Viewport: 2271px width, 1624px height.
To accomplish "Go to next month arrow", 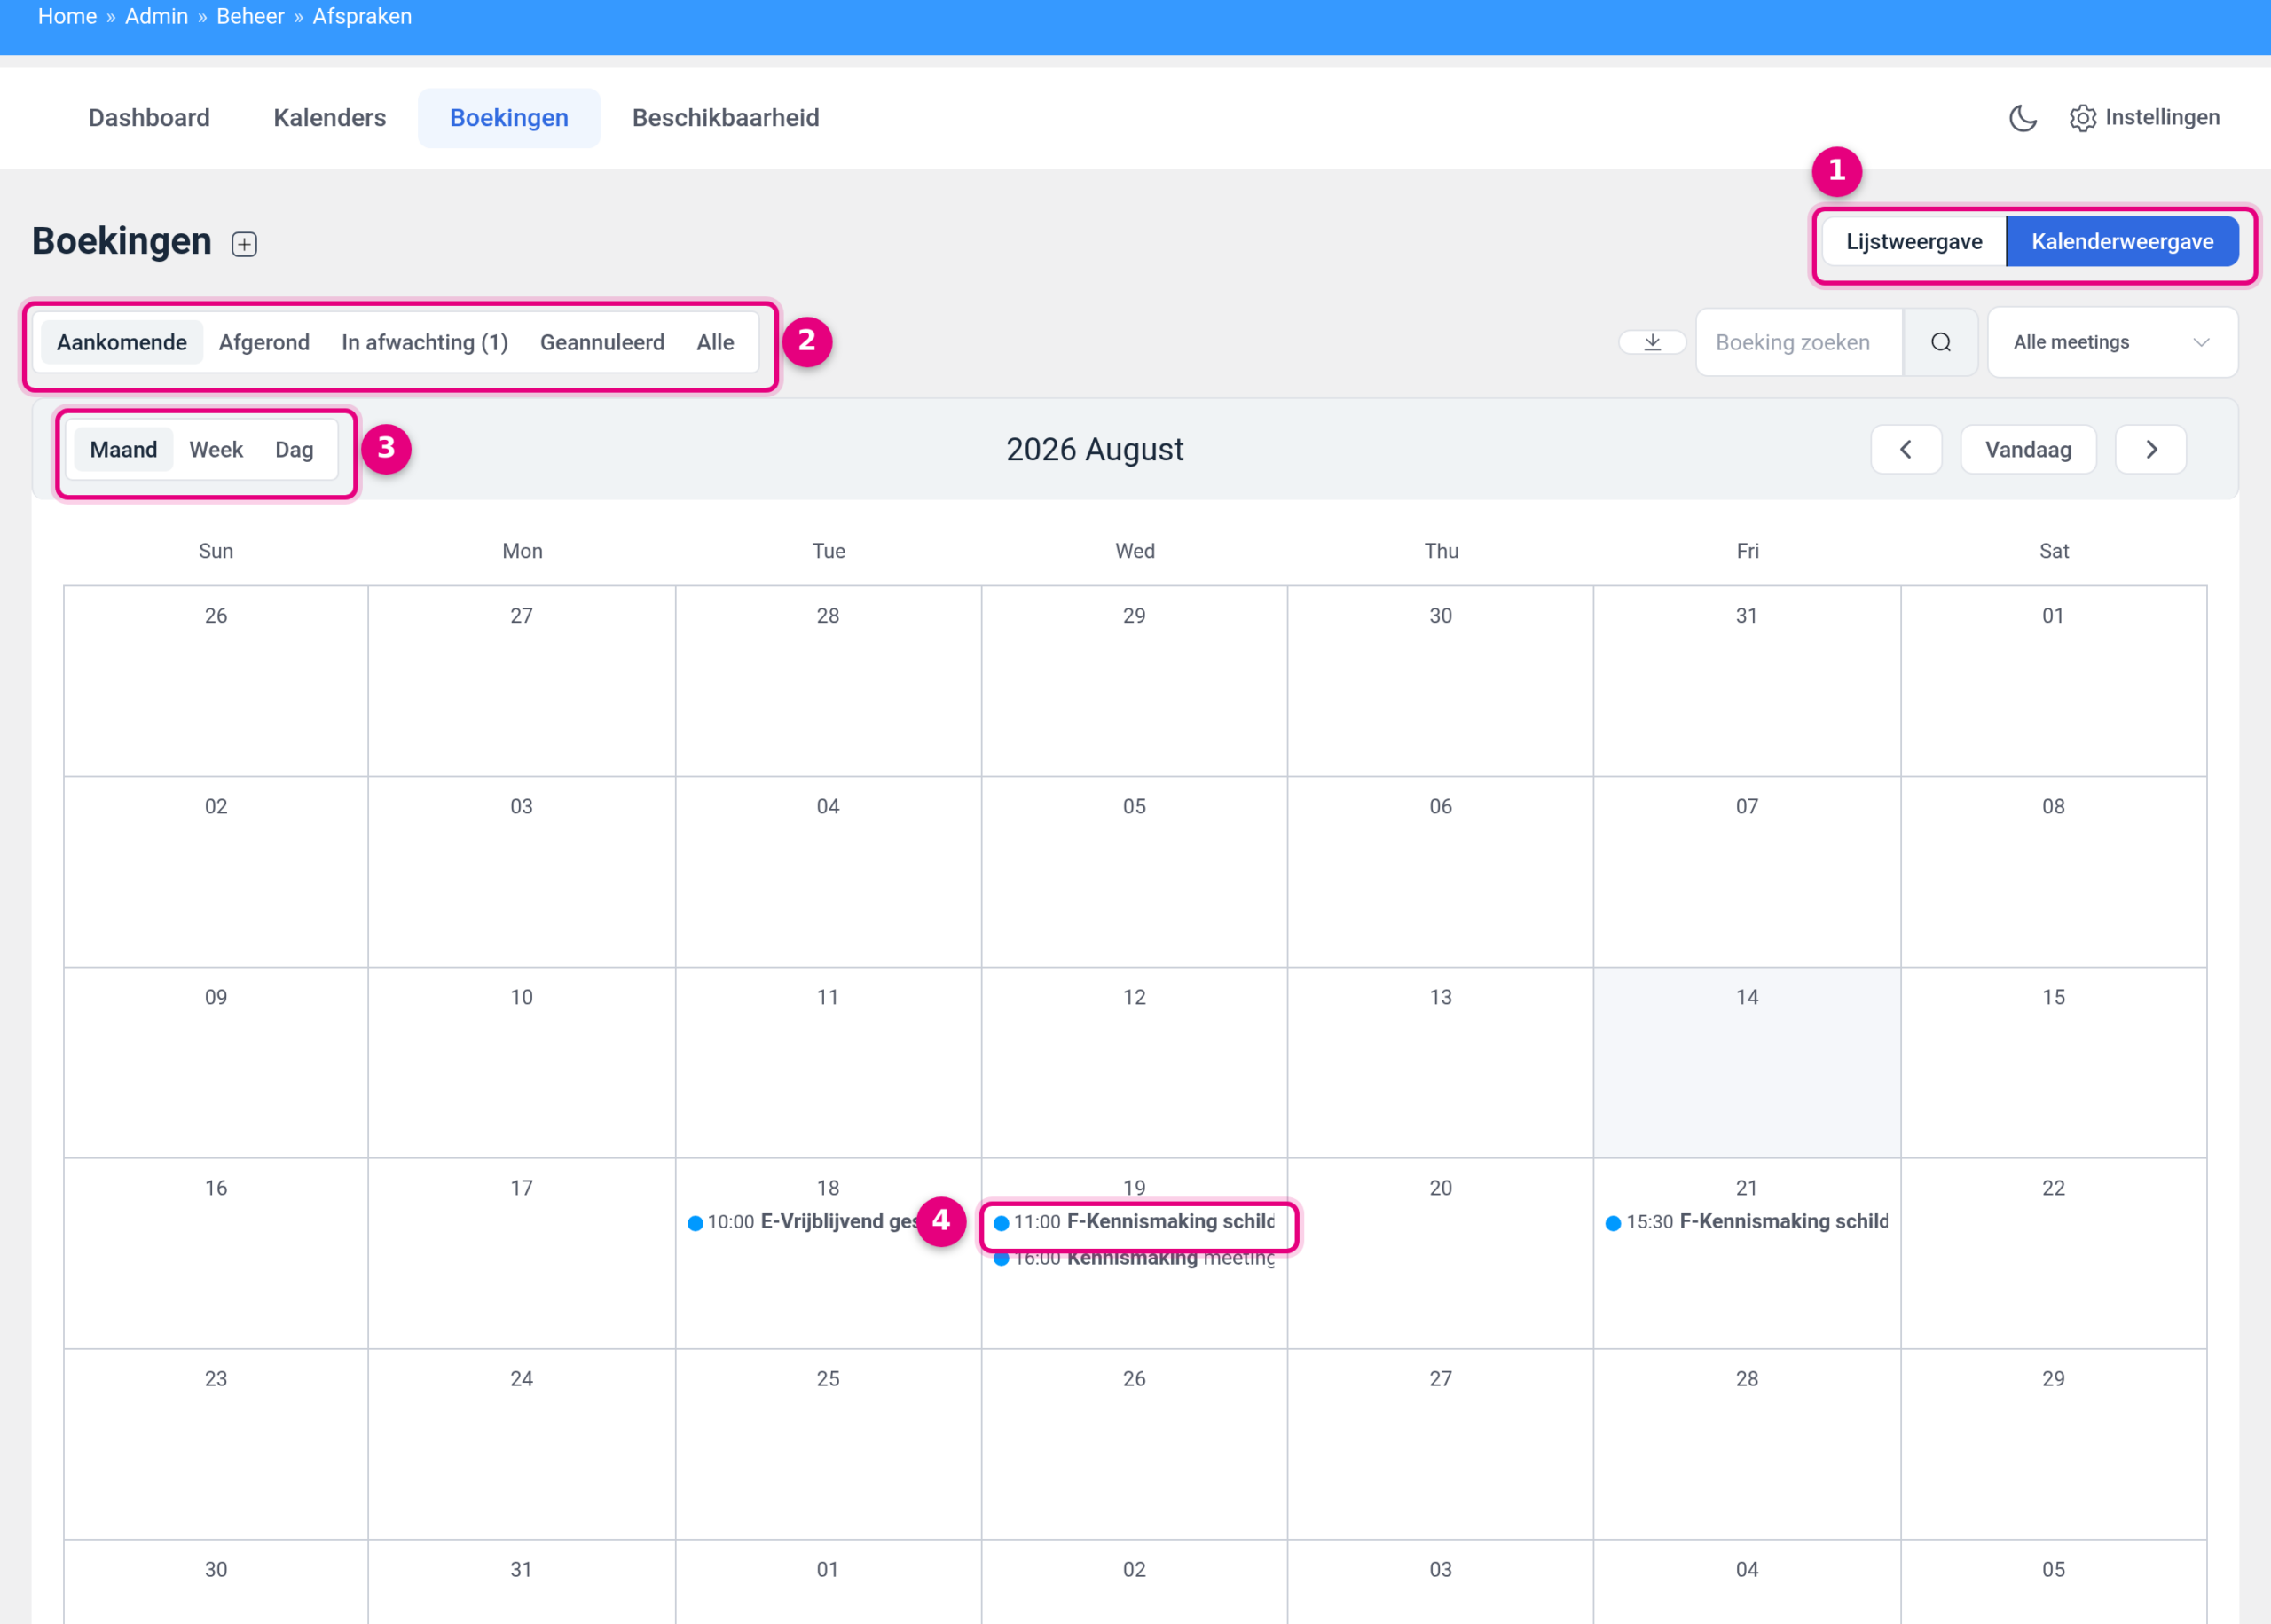I will (x=2151, y=450).
